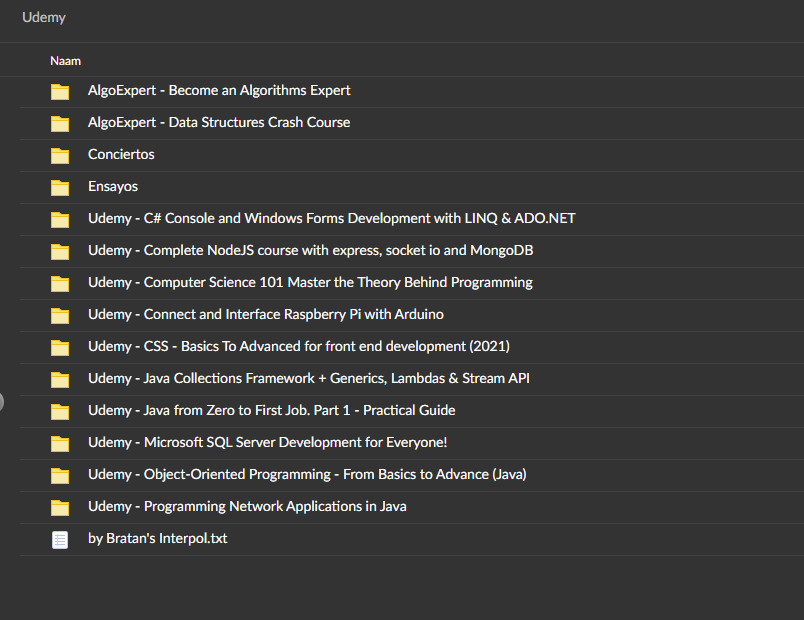Image resolution: width=804 pixels, height=620 pixels.
Task: Click folder icon for Programming Network Applications
Action: point(60,507)
